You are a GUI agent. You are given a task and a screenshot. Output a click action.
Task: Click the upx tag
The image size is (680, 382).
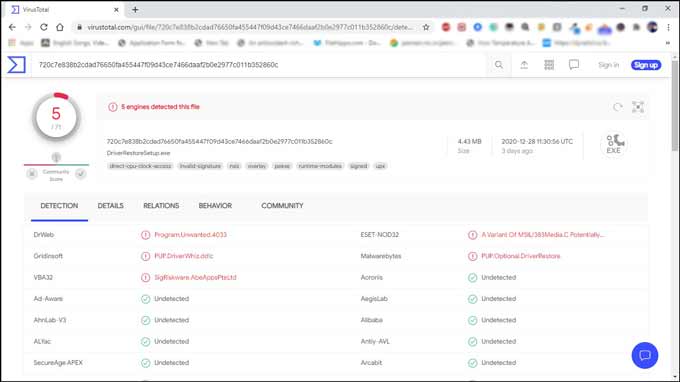pyautogui.click(x=380, y=166)
